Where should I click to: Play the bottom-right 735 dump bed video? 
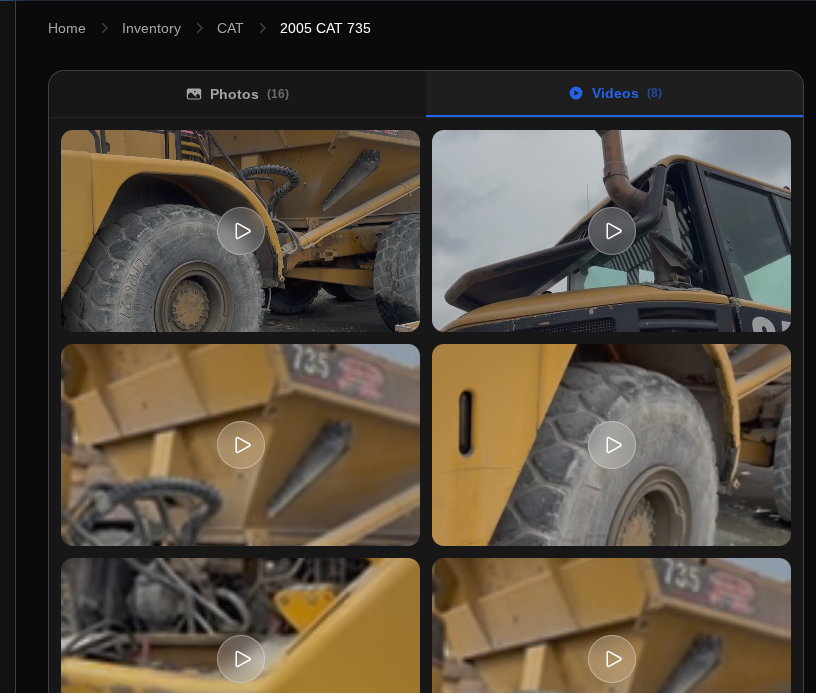coord(612,659)
